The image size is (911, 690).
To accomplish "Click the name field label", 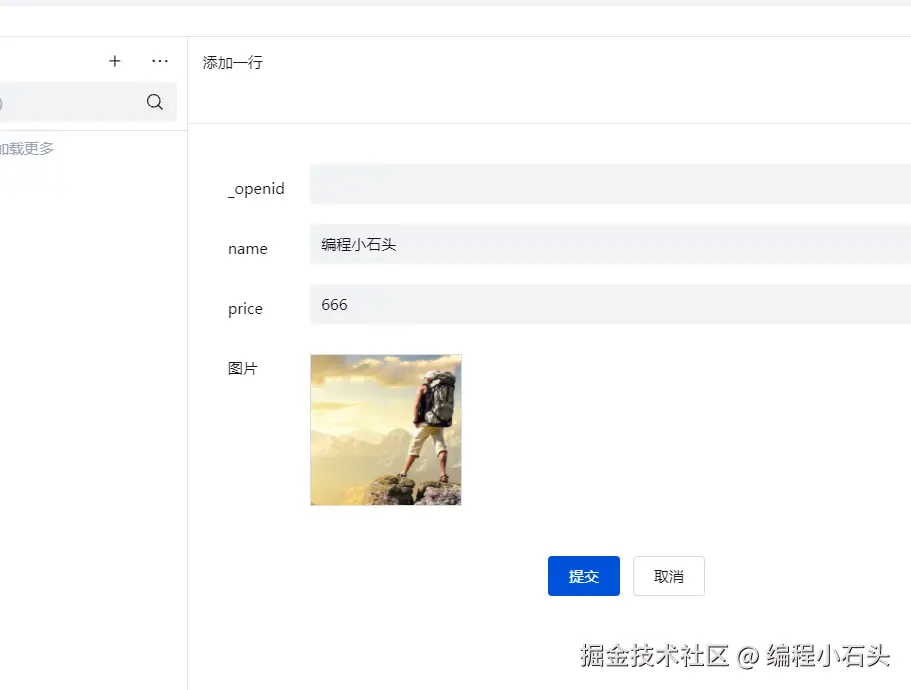I will click(x=248, y=249).
